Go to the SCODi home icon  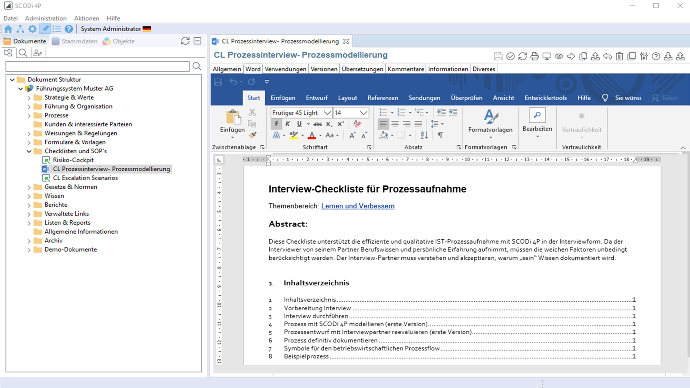coord(8,29)
